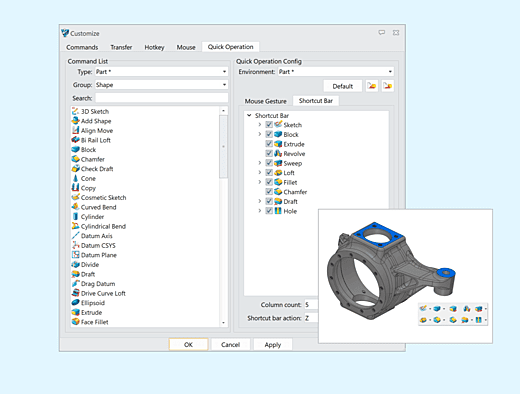This screenshot has height=394, width=520.
Task: Click the OK button
Action: [188, 345]
